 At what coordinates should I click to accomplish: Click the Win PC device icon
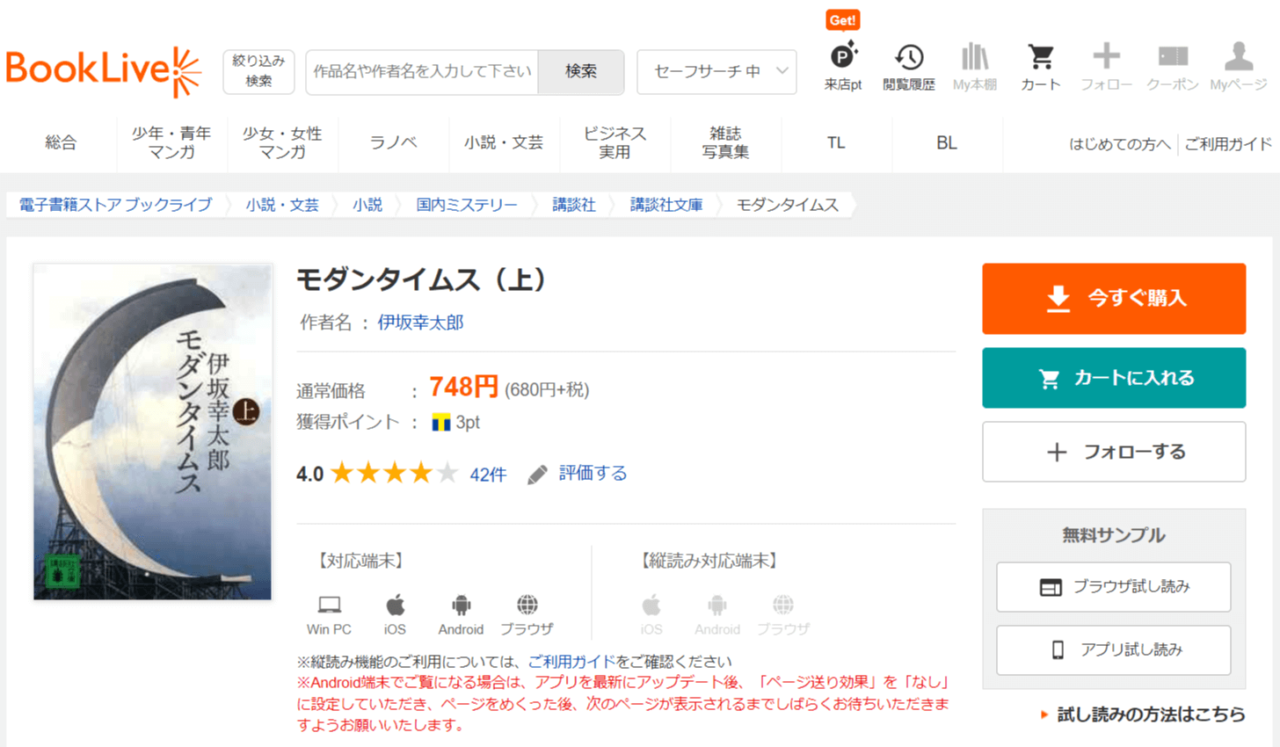(329, 604)
